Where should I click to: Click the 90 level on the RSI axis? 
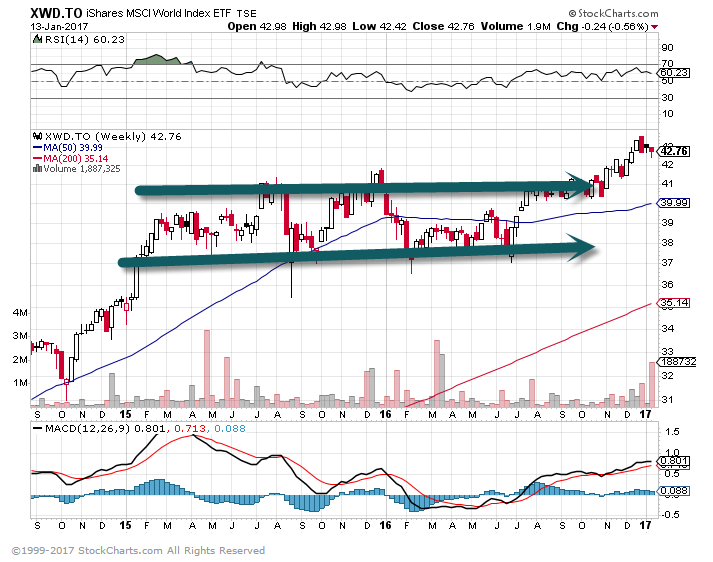click(668, 48)
